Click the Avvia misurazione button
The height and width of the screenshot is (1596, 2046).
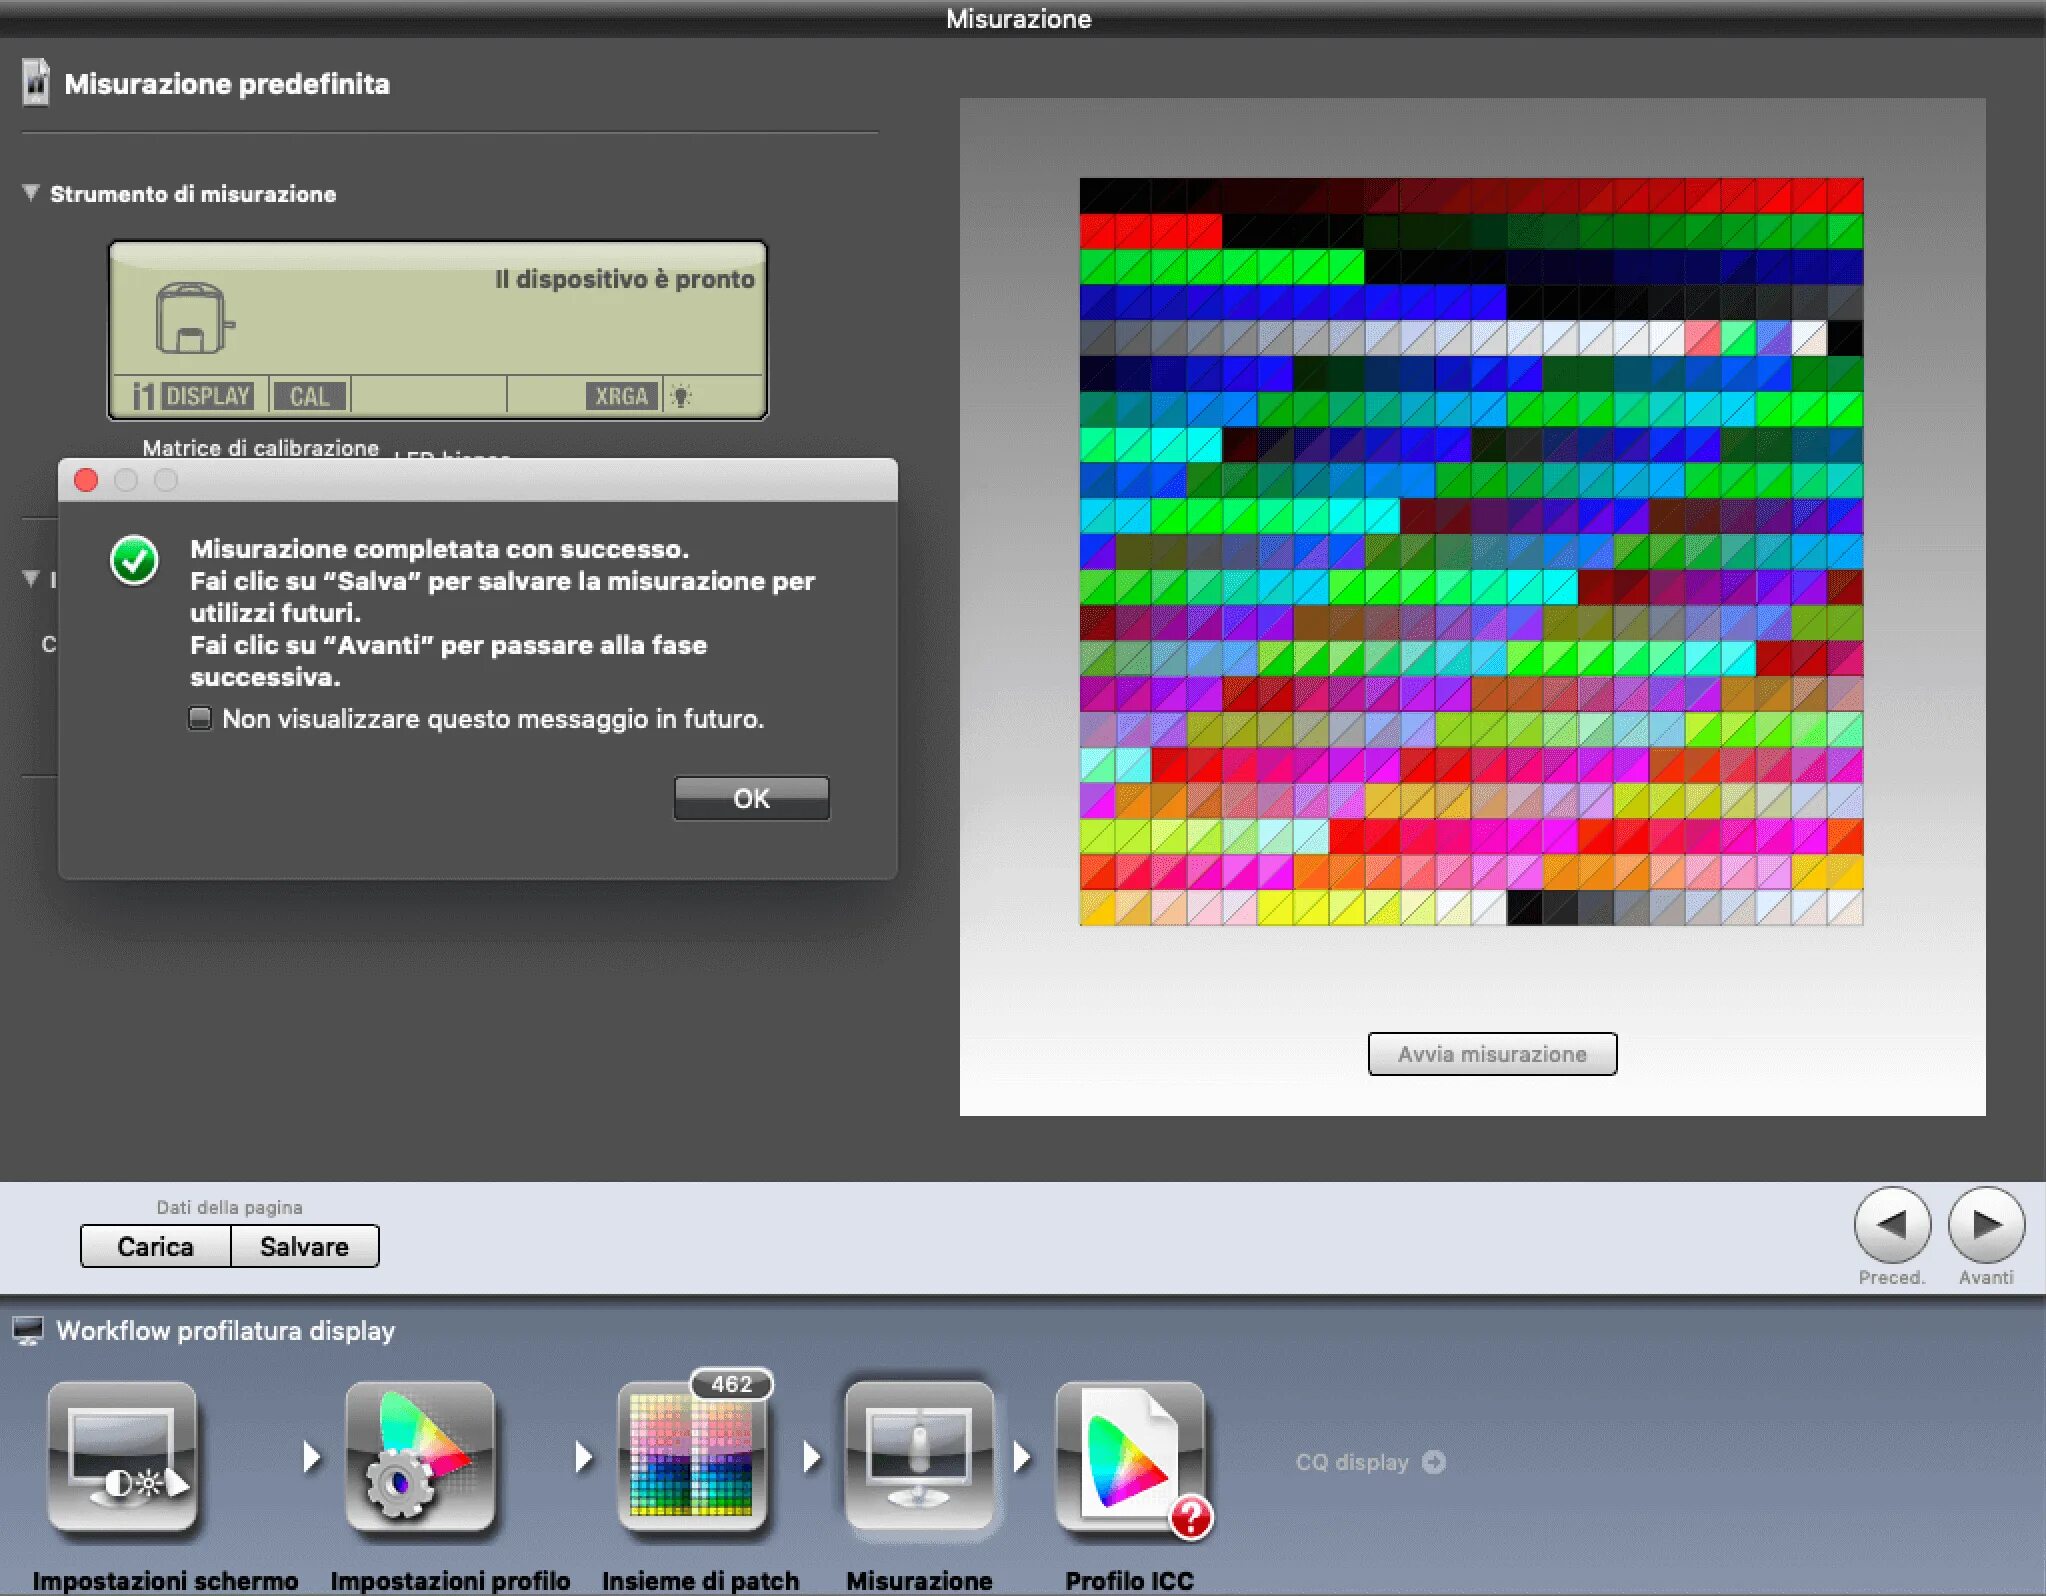coord(1491,1054)
